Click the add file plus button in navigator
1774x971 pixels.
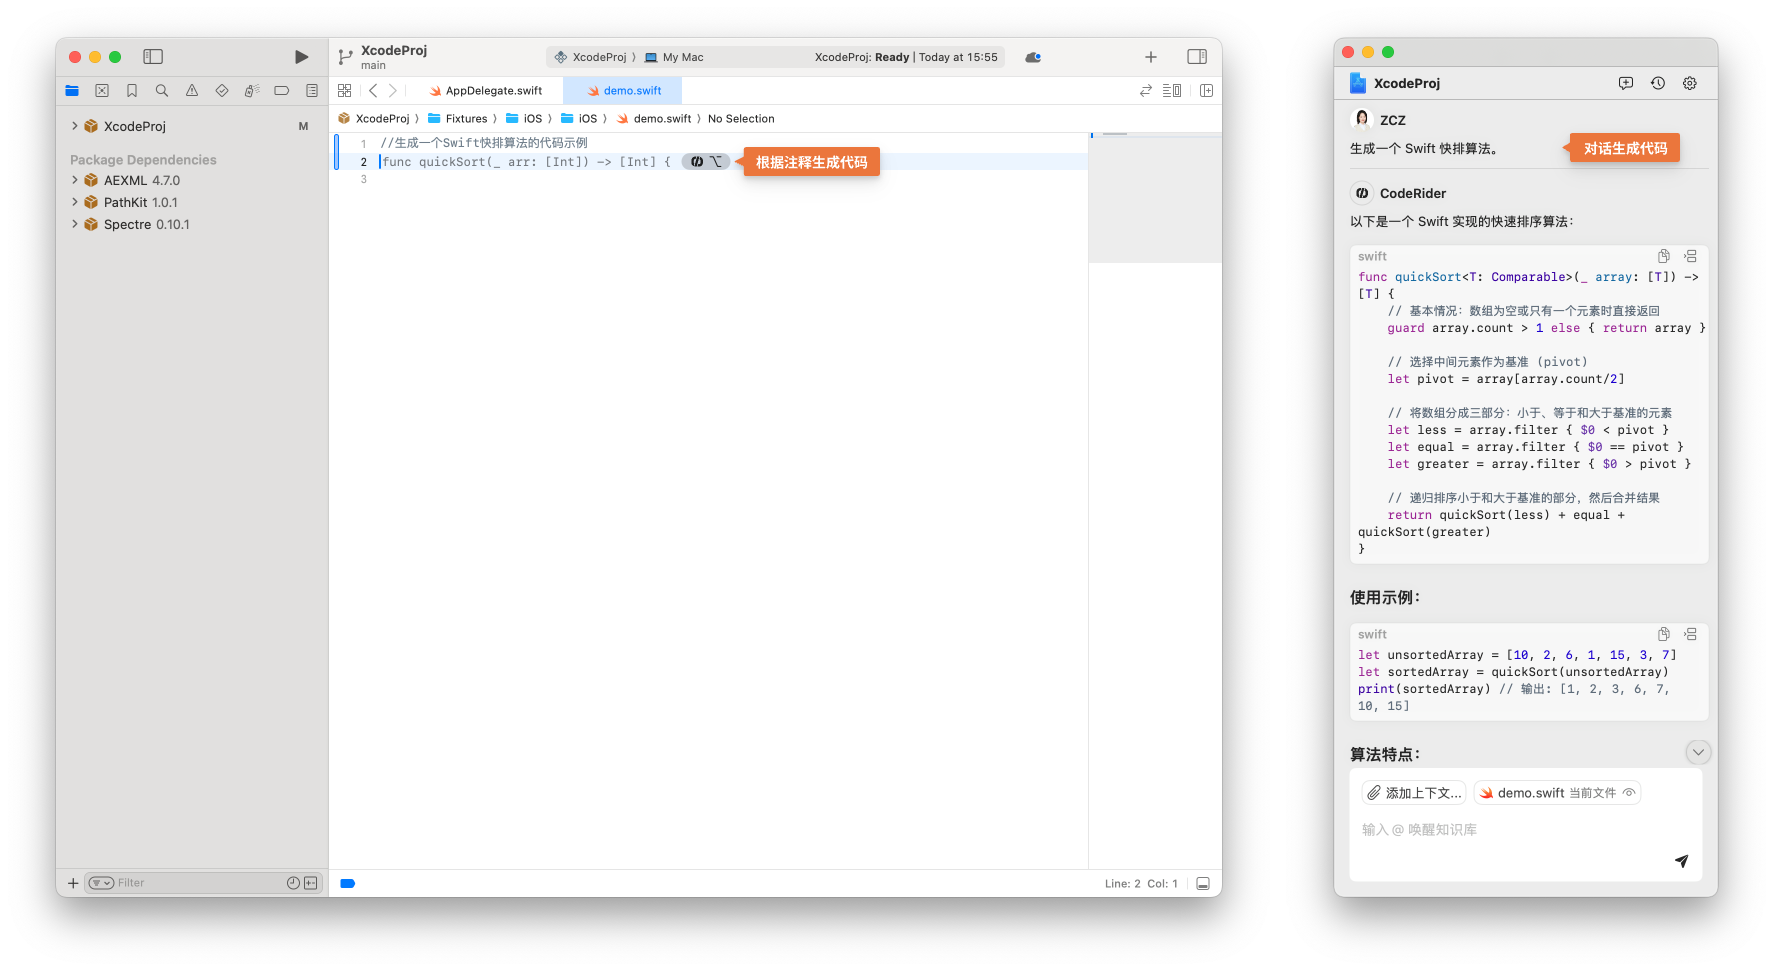[73, 883]
